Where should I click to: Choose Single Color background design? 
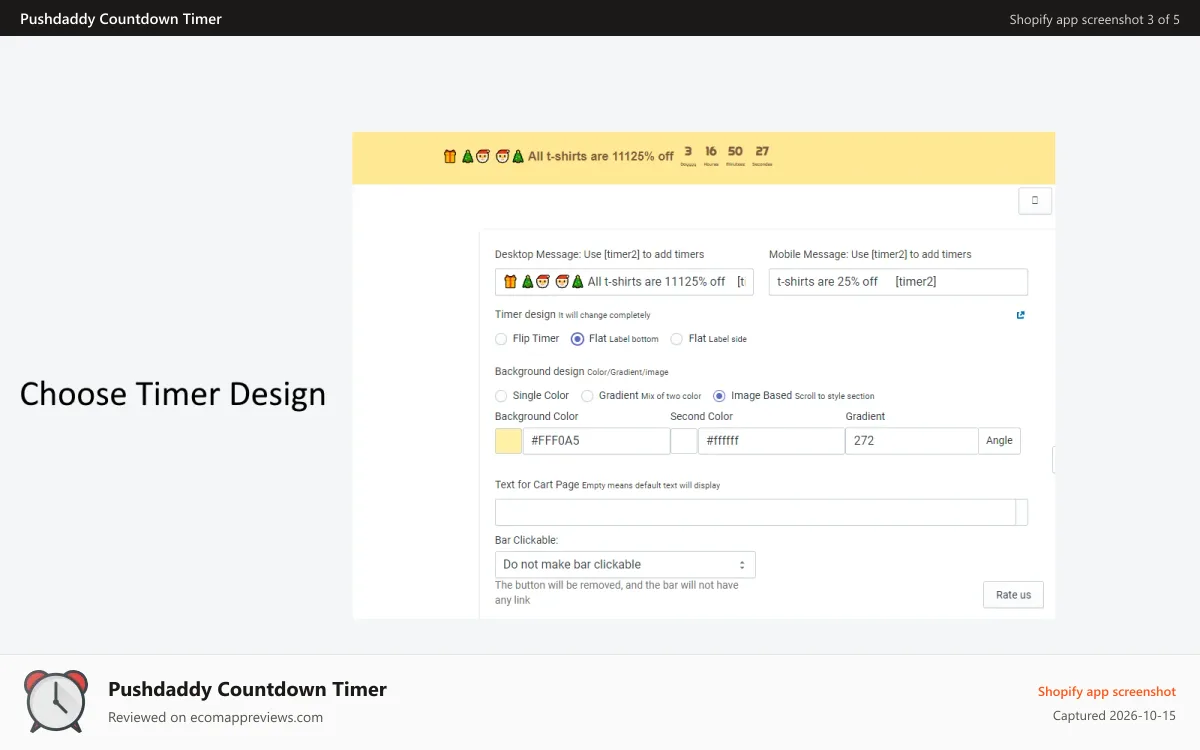point(501,396)
